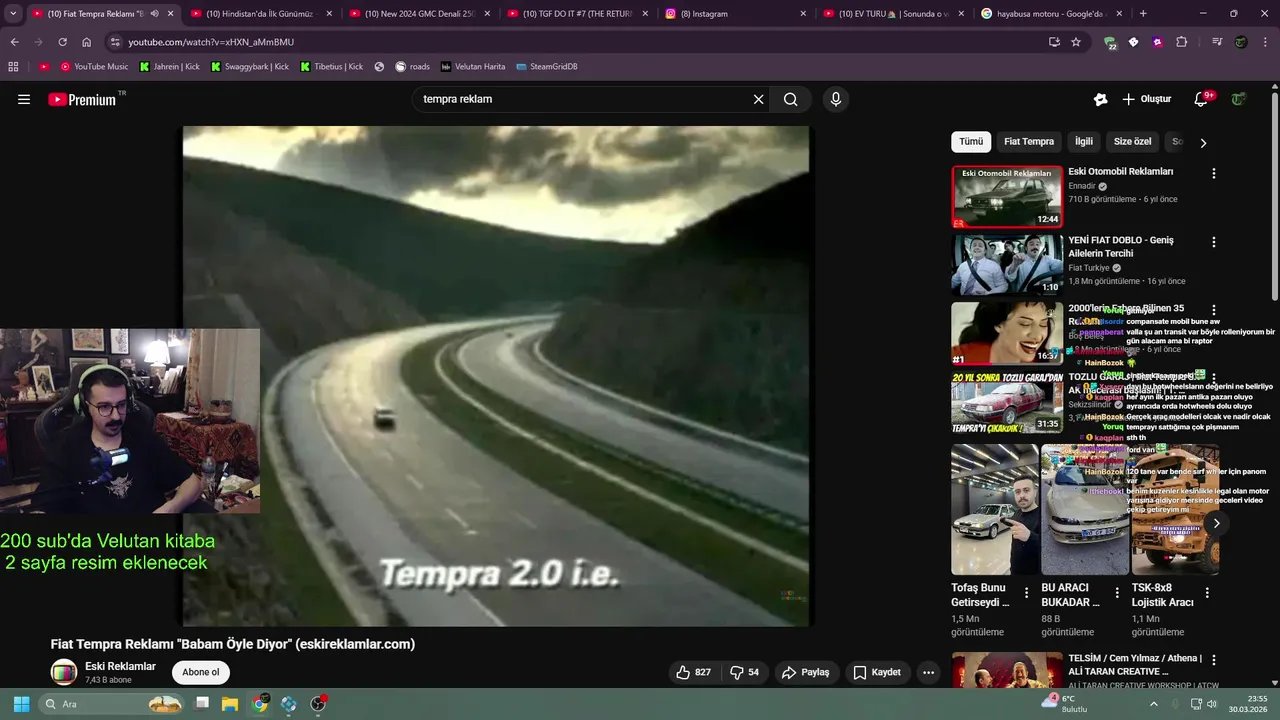The height and width of the screenshot is (720, 1280).
Task: Open Eski Otomobil Reklamları video thumbnail
Action: point(1007,197)
